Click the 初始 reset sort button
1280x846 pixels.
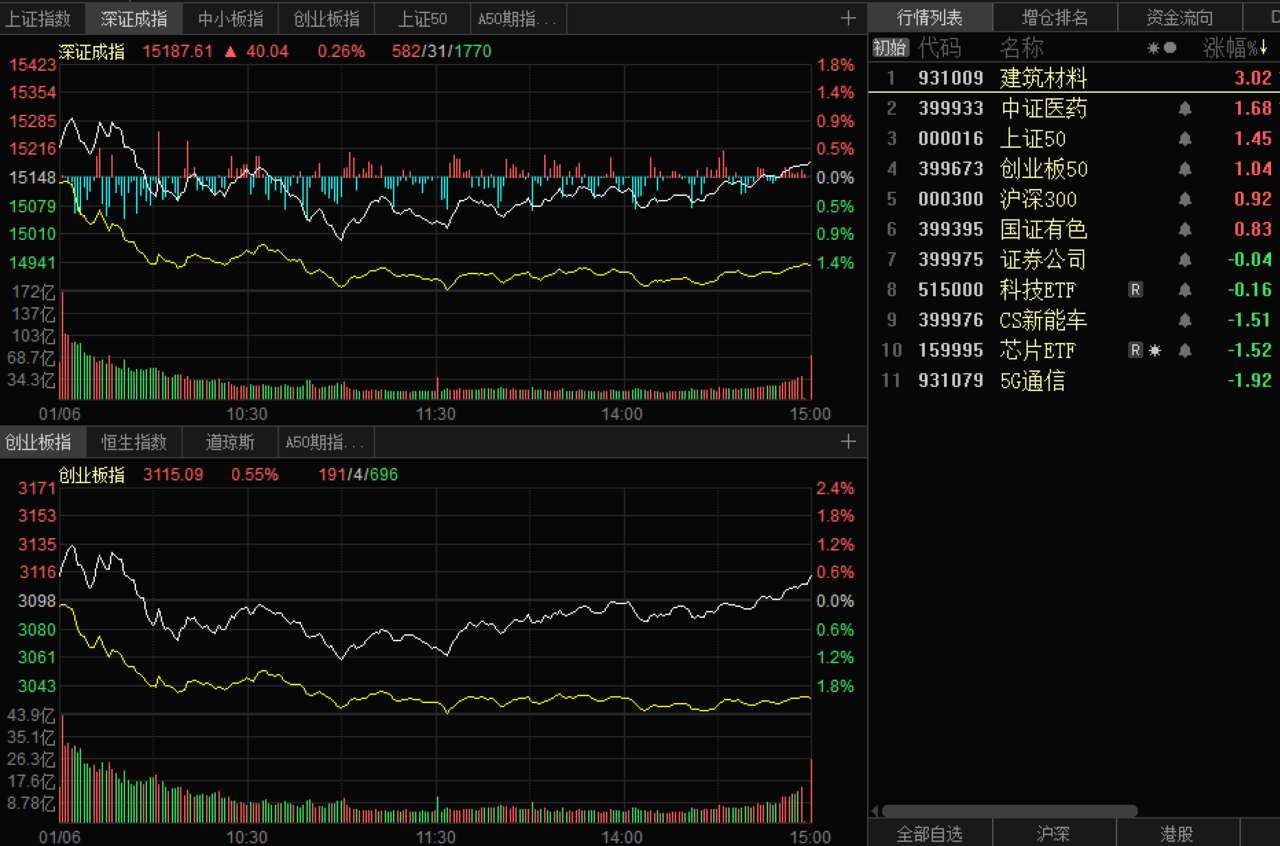(890, 47)
